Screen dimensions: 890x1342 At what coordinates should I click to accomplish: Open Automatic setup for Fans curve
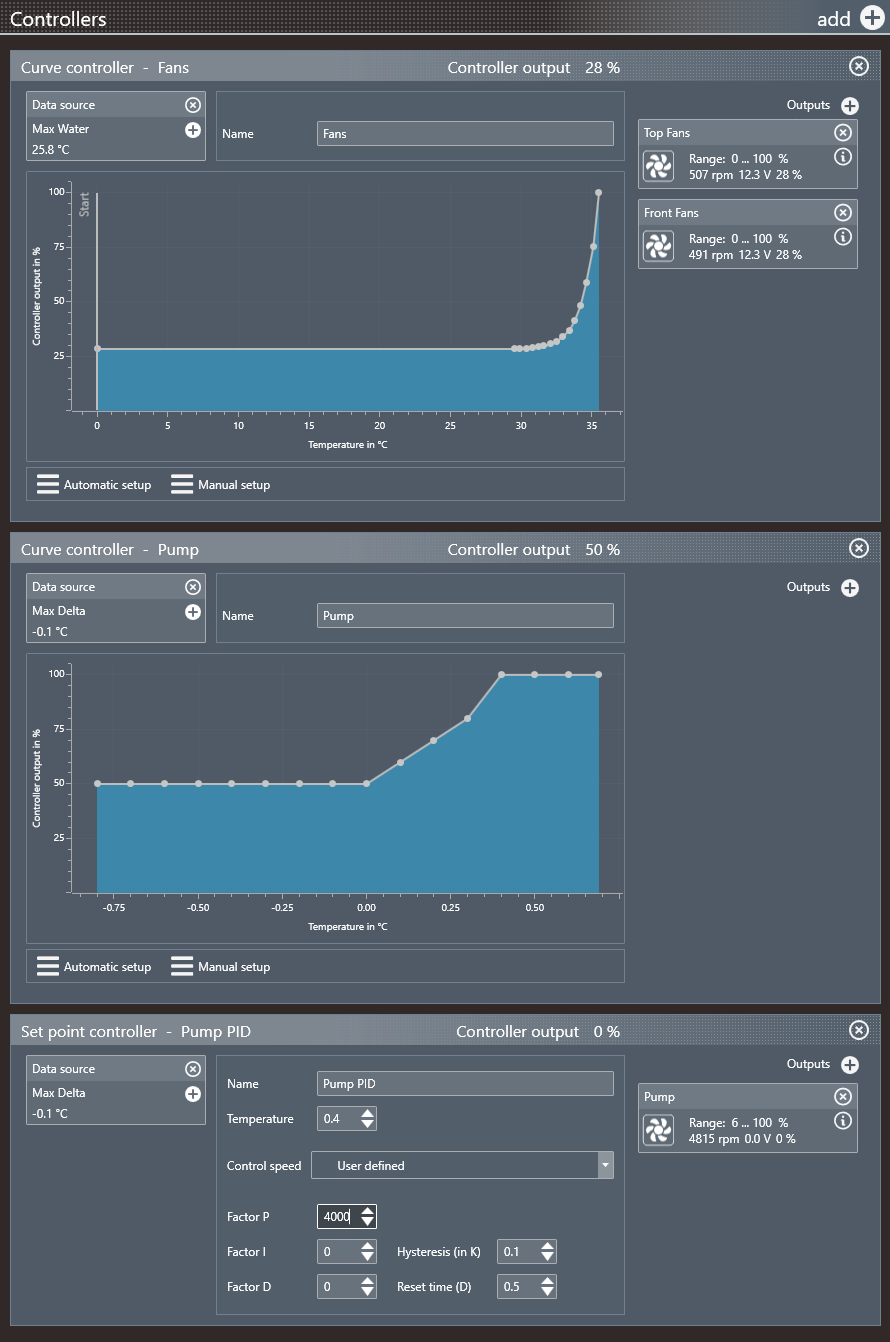click(94, 485)
